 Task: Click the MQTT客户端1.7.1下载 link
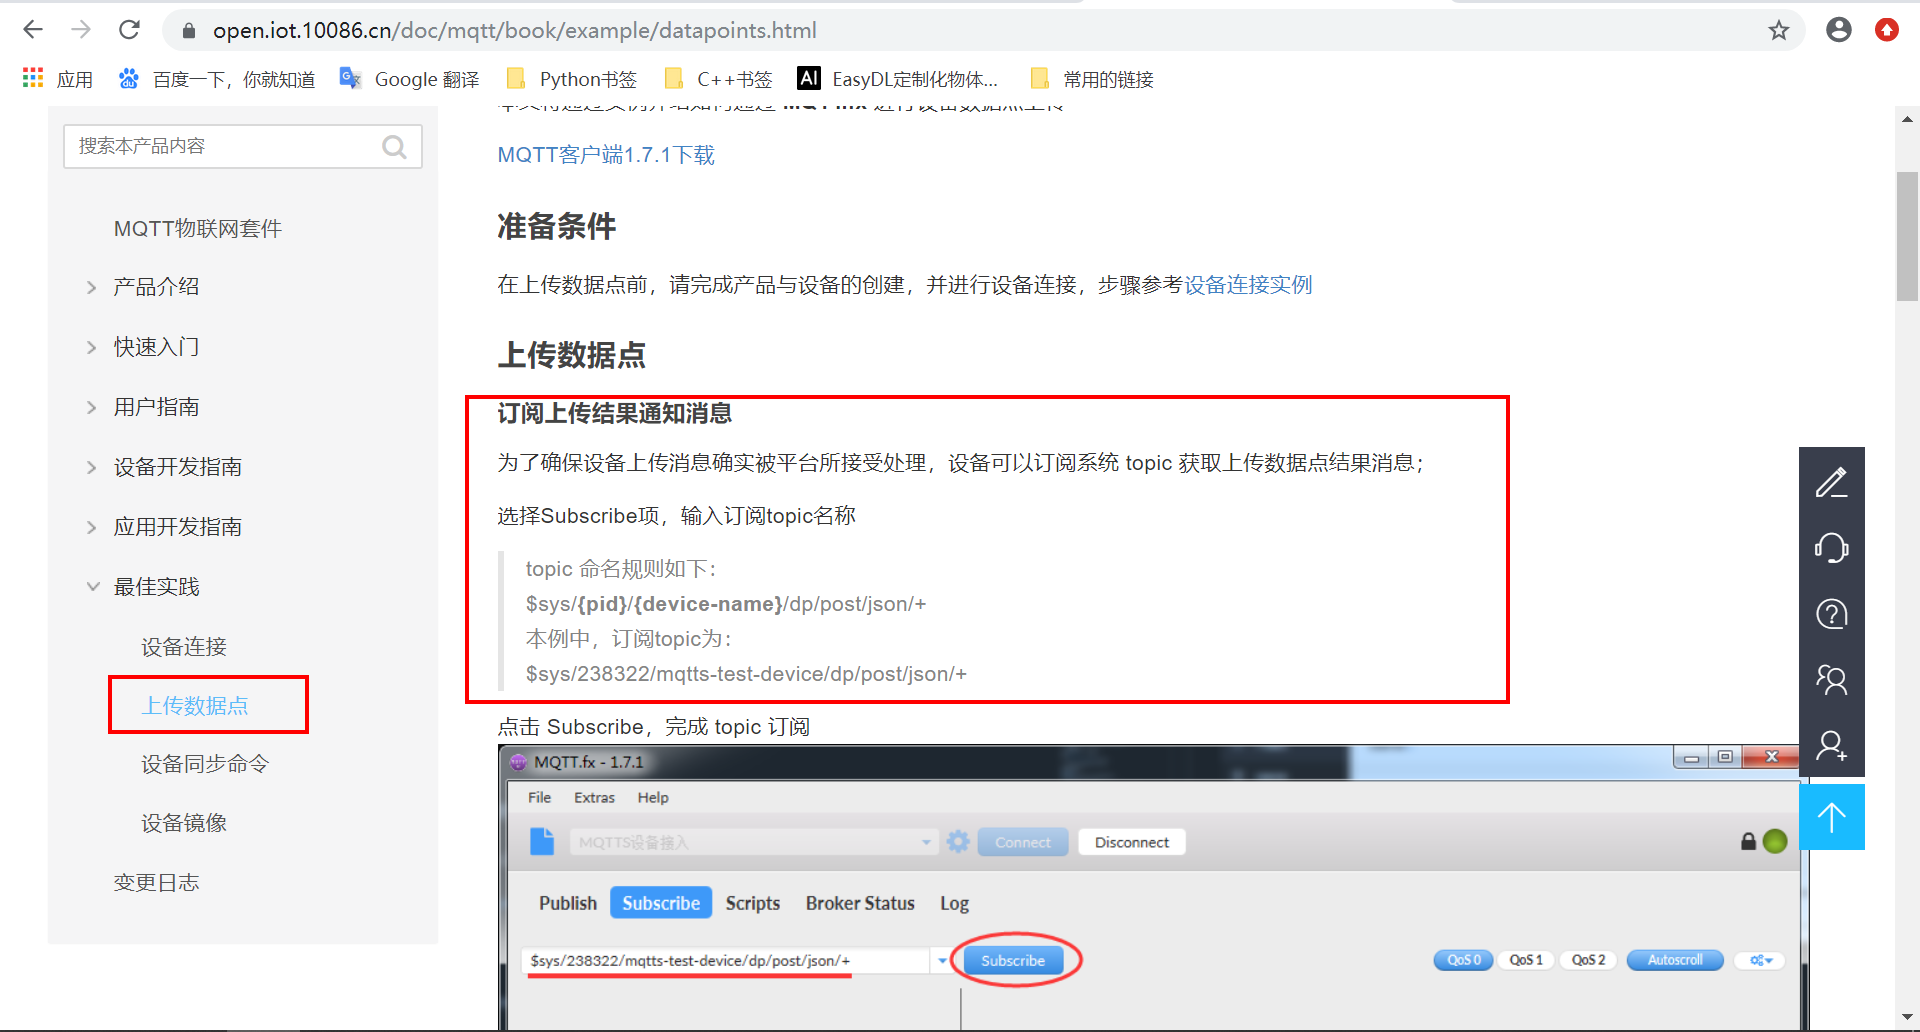coord(606,155)
